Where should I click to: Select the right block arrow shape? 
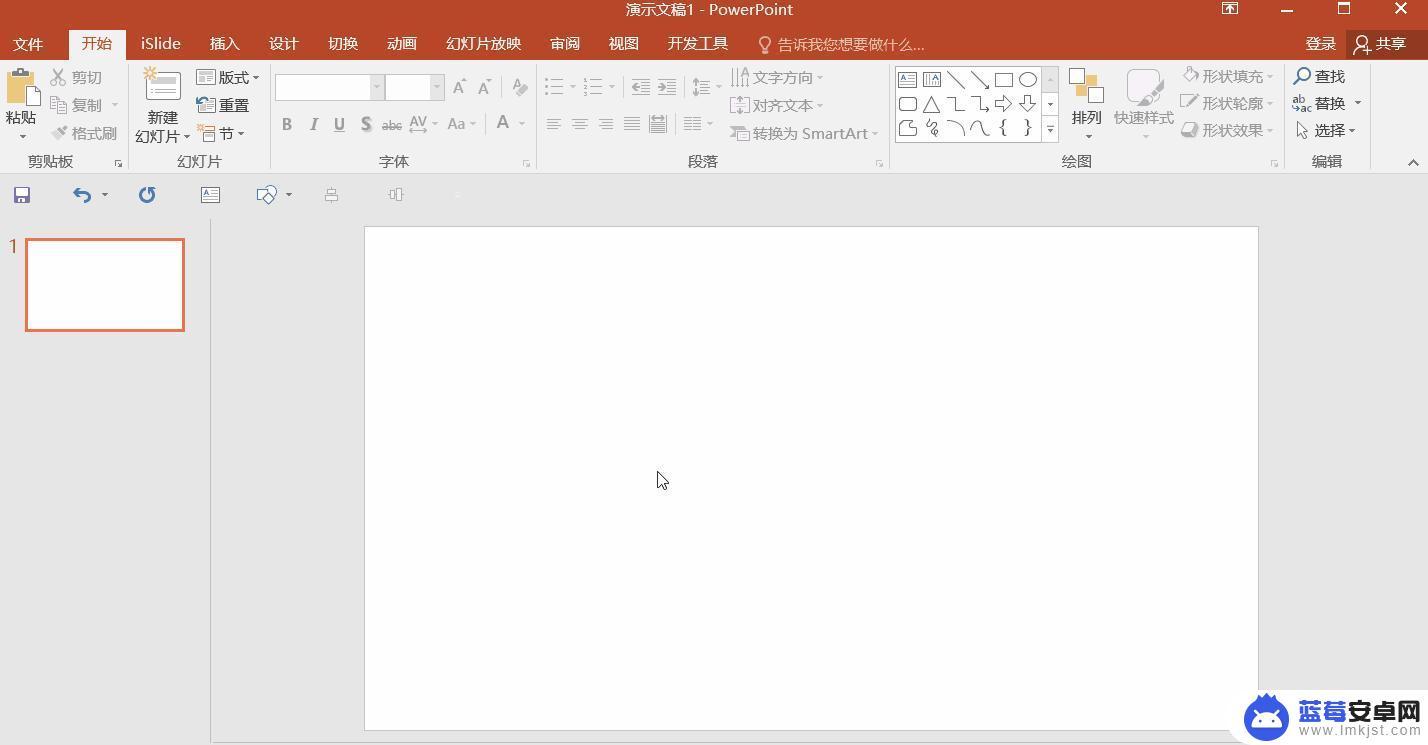(1004, 104)
